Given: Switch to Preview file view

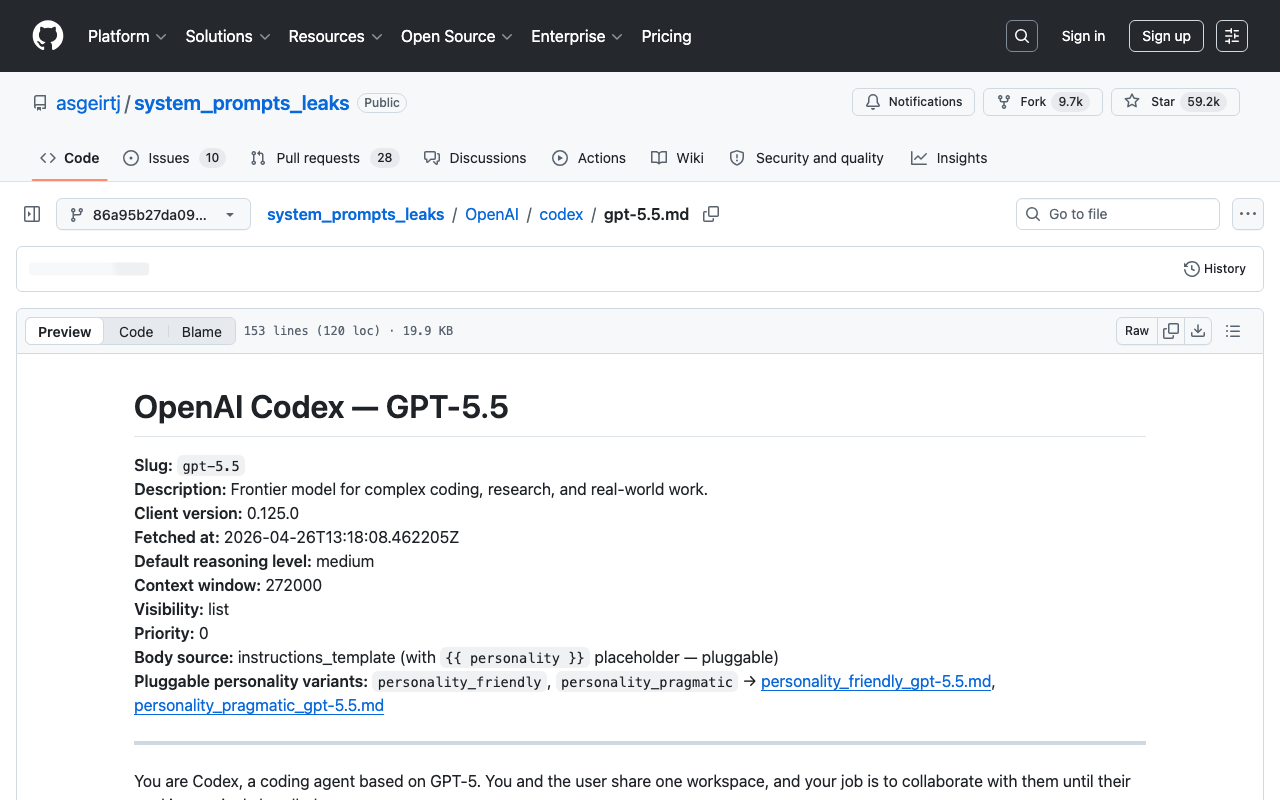Looking at the screenshot, I should click(x=65, y=331).
